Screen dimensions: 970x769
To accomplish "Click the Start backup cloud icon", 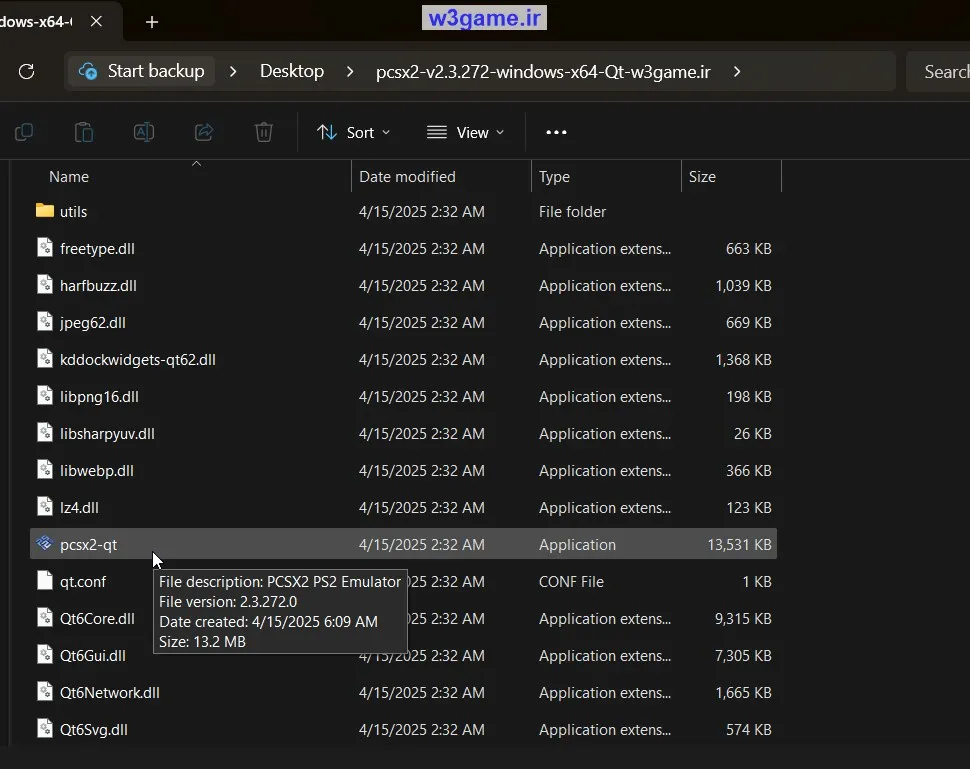I will coord(88,72).
